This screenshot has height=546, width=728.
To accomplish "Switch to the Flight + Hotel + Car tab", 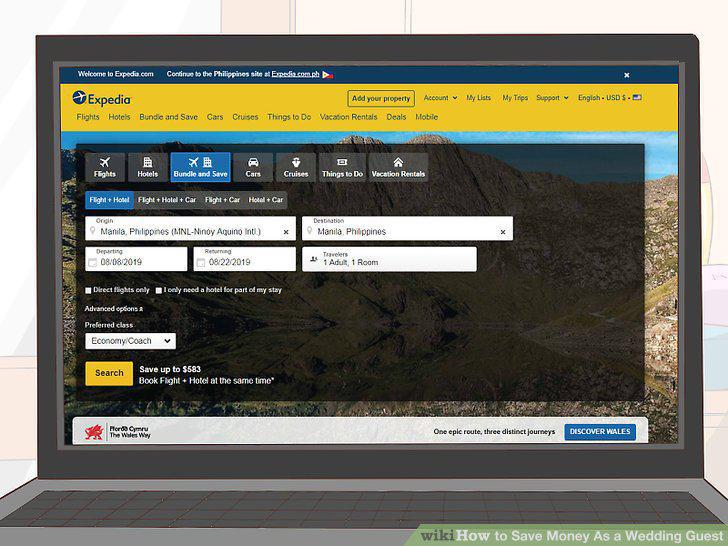I will tap(167, 200).
